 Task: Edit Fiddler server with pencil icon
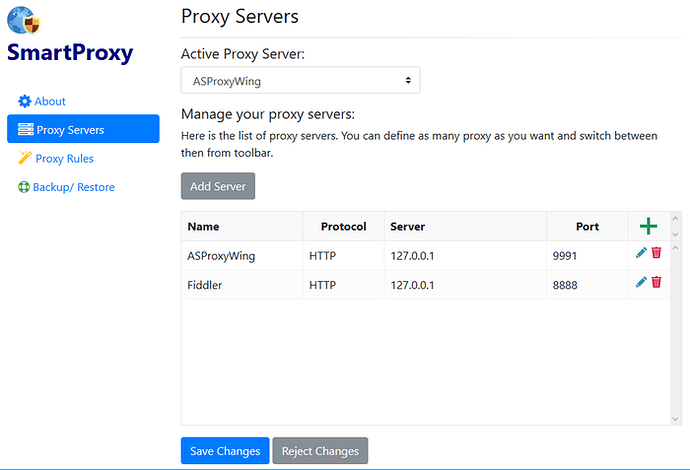click(641, 283)
